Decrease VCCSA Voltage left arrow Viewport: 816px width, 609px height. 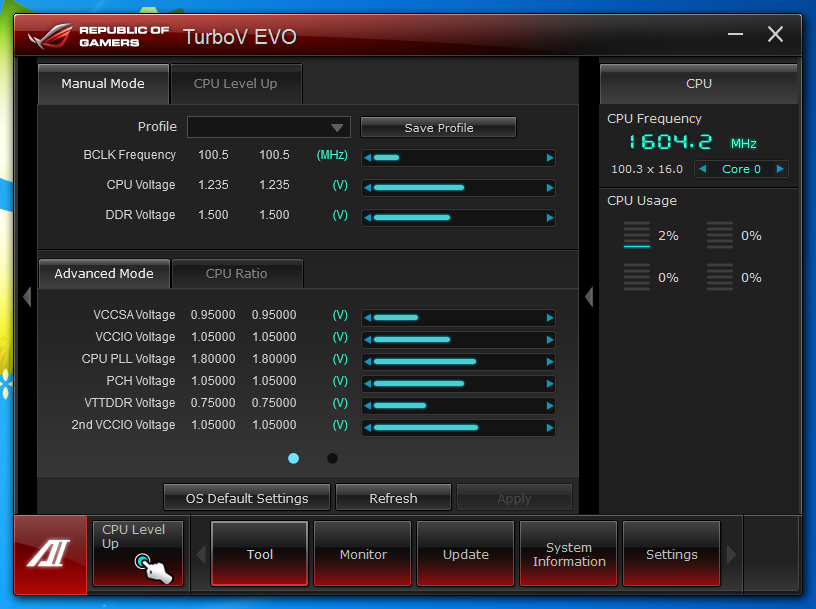[x=367, y=318]
